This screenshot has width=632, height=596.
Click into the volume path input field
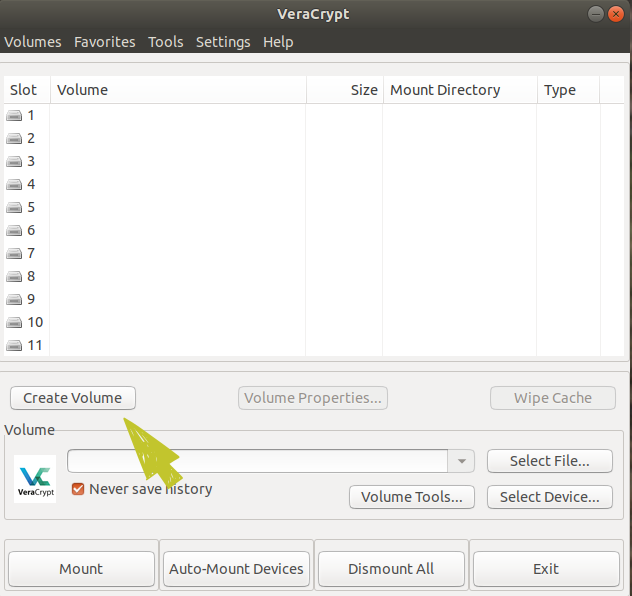[257, 461]
